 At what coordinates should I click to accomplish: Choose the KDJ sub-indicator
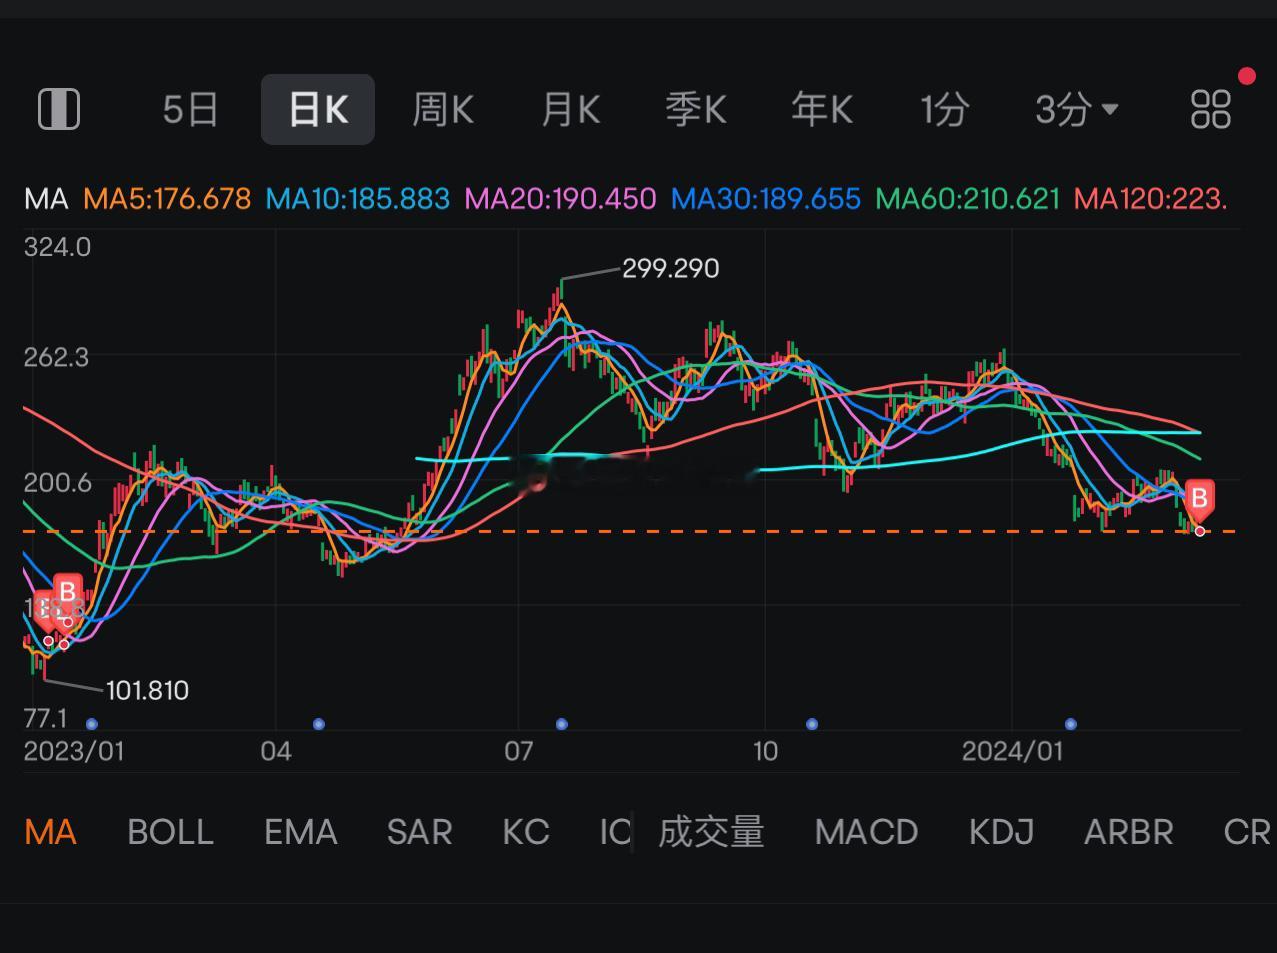tap(1001, 832)
